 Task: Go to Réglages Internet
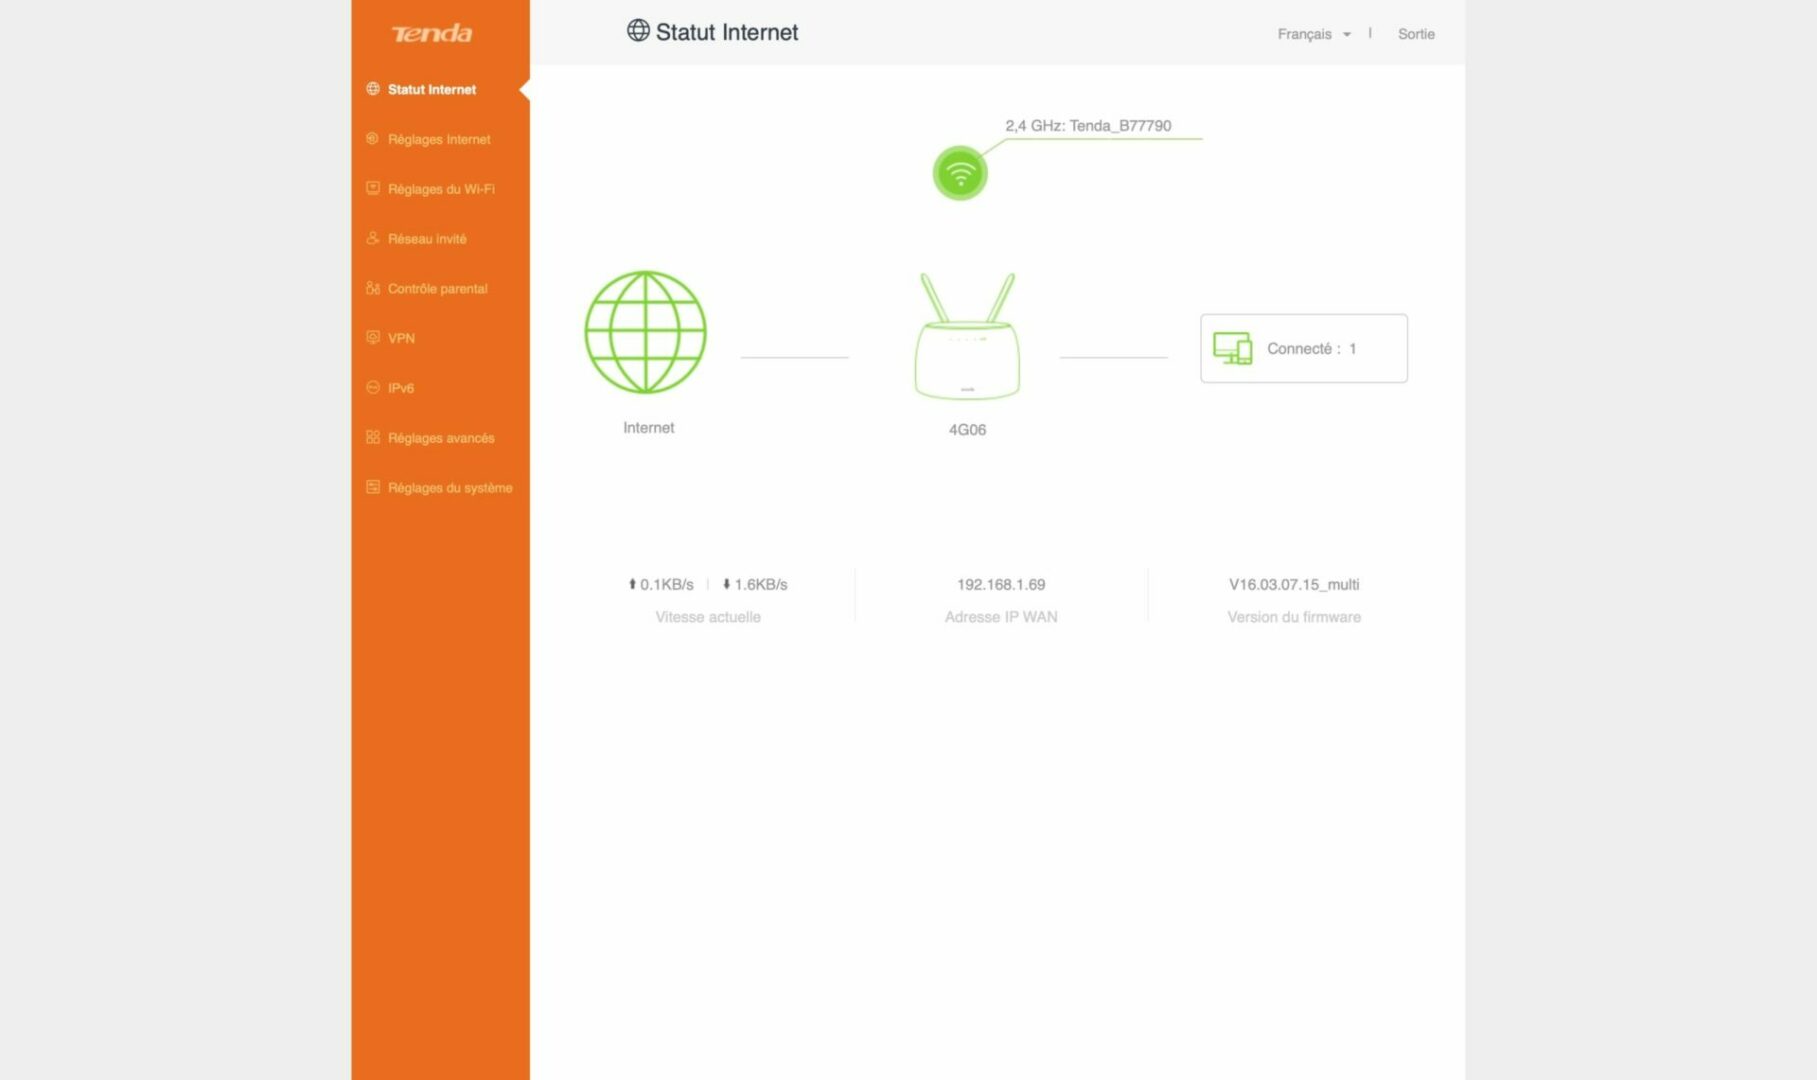(439, 139)
